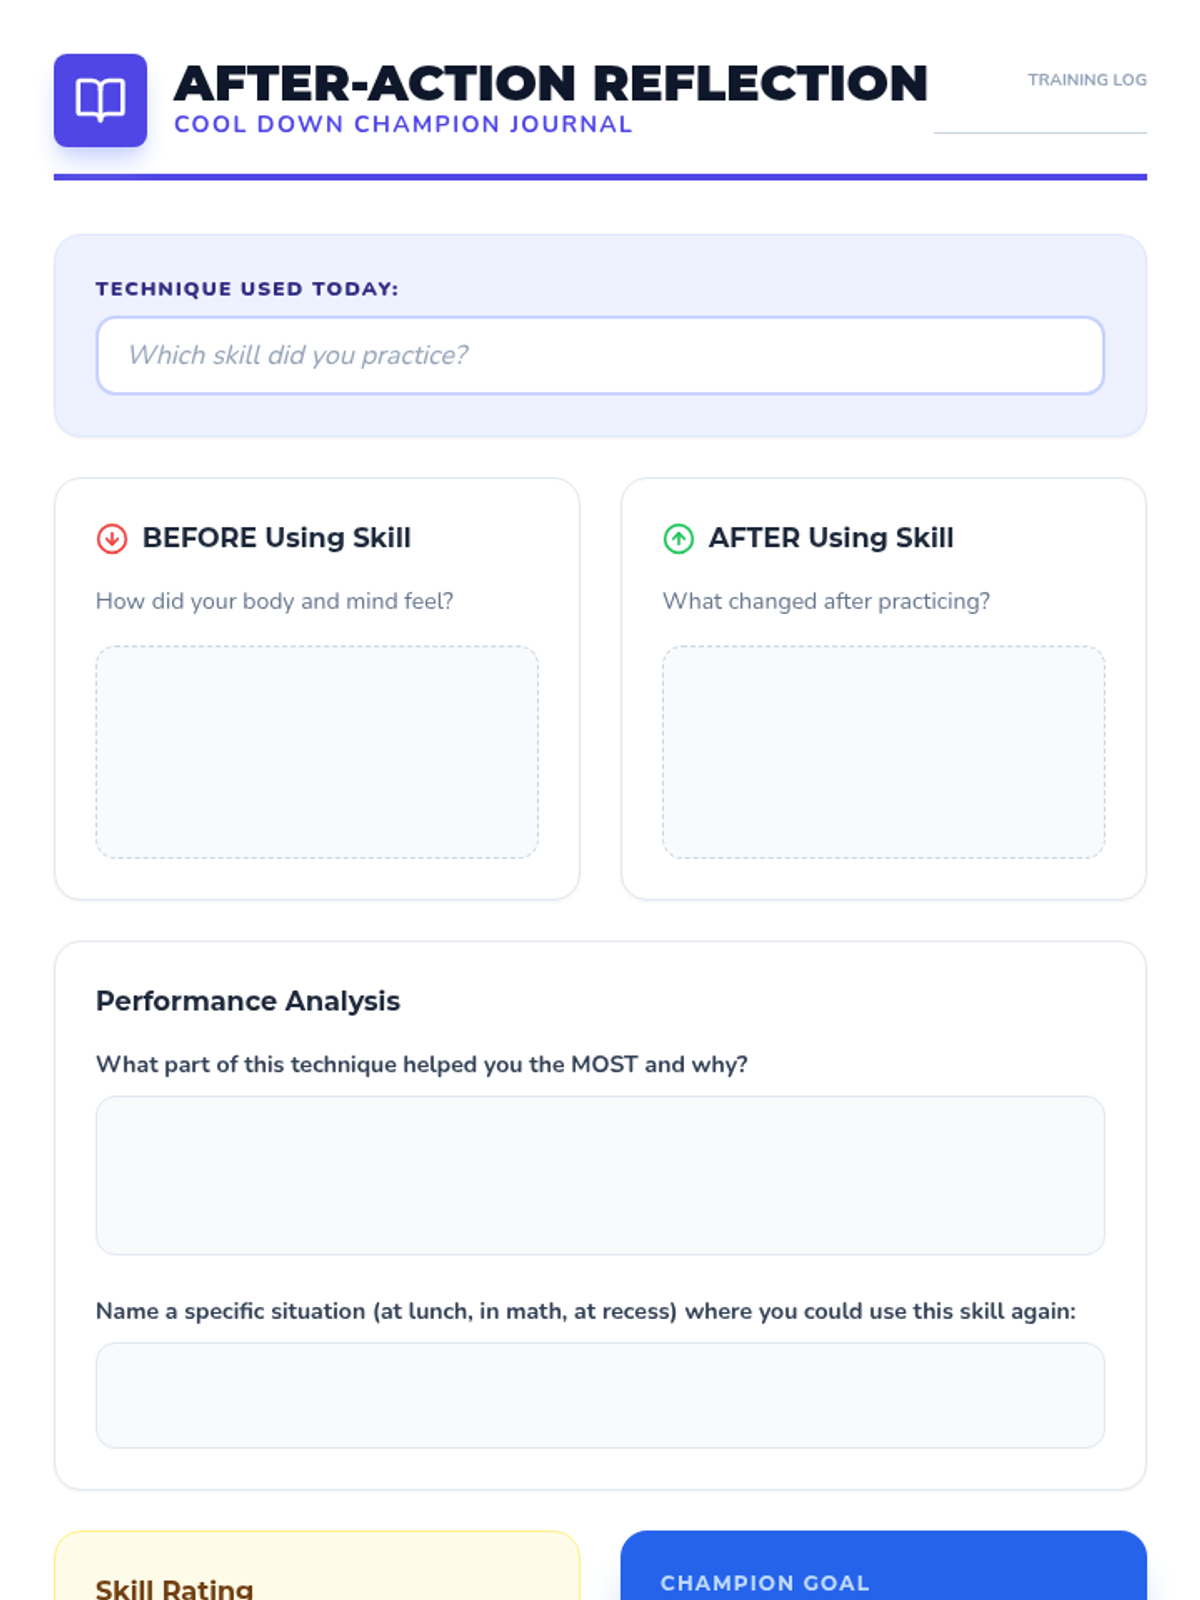Select the "How did your body and mind feel?" prompt
Screen dimensions: 1200x1600
point(274,601)
